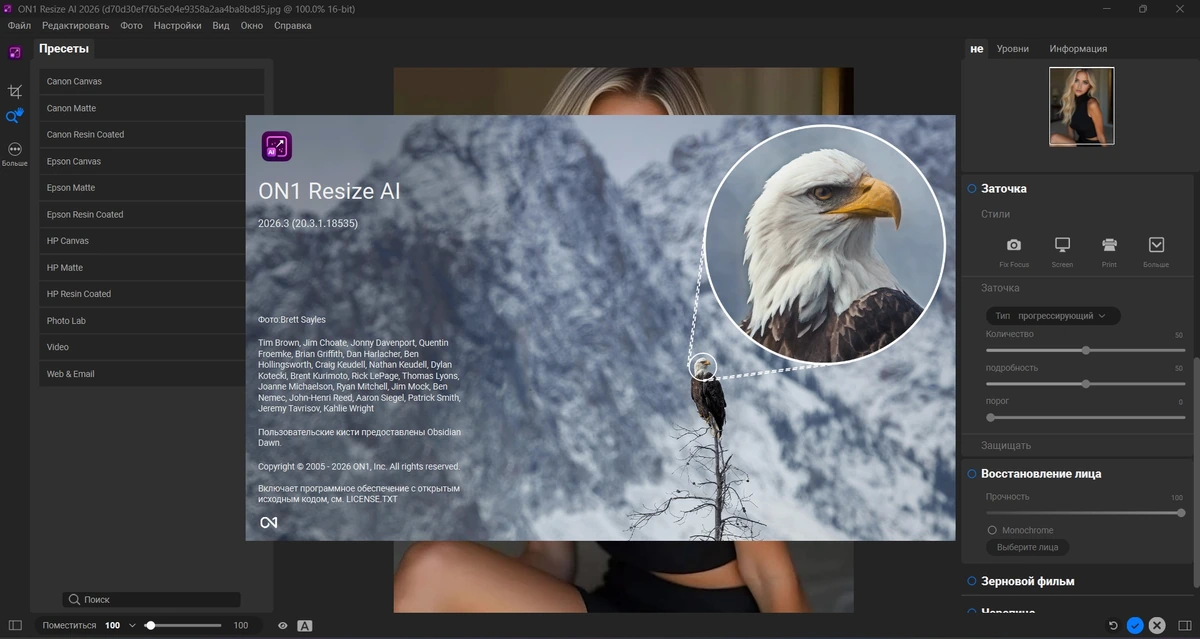1200x639 pixels.
Task: Switch to the Информация tab
Action: (1078, 48)
